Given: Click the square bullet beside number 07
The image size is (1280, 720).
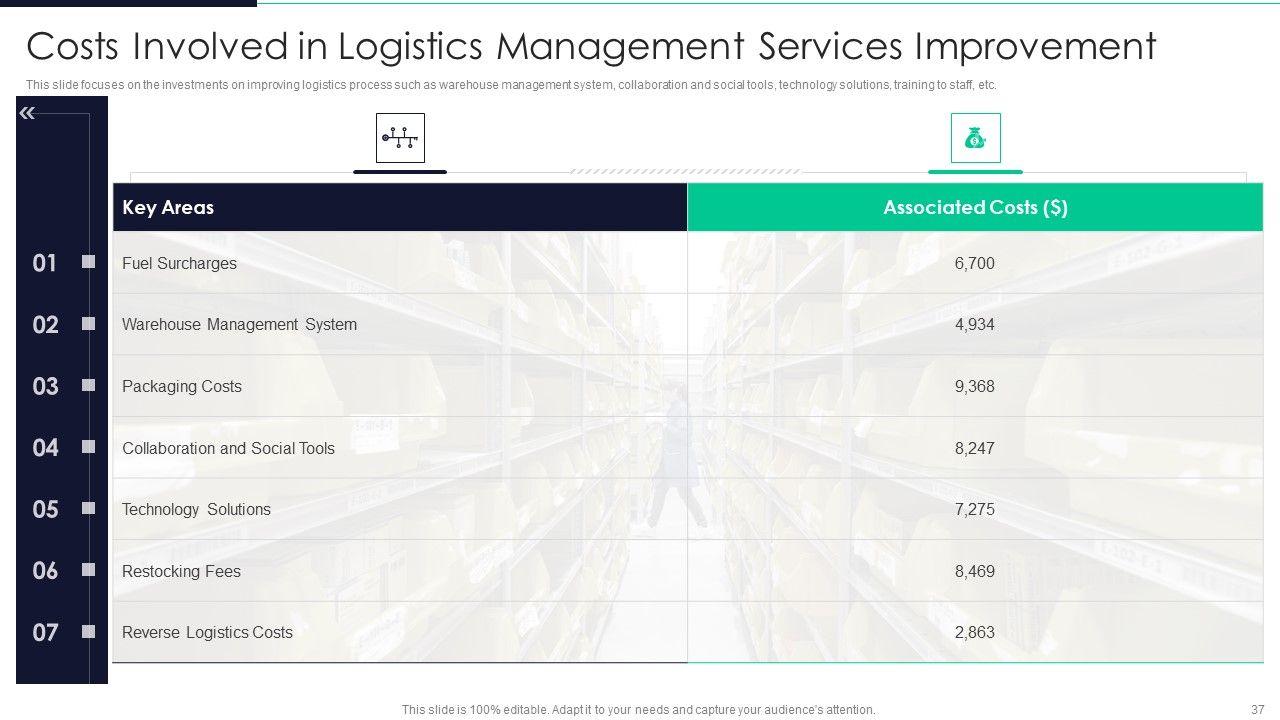Looking at the screenshot, I should pos(89,631).
